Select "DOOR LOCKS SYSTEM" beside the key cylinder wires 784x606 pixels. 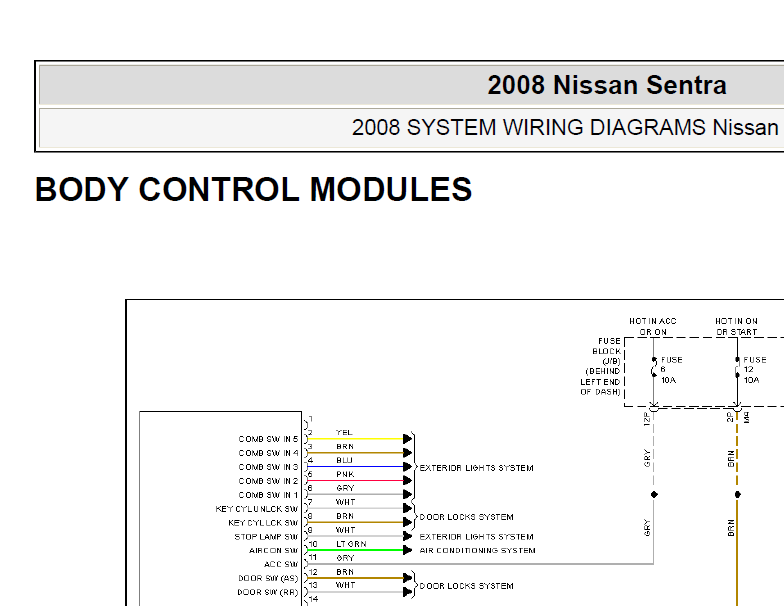pyautogui.click(x=466, y=517)
